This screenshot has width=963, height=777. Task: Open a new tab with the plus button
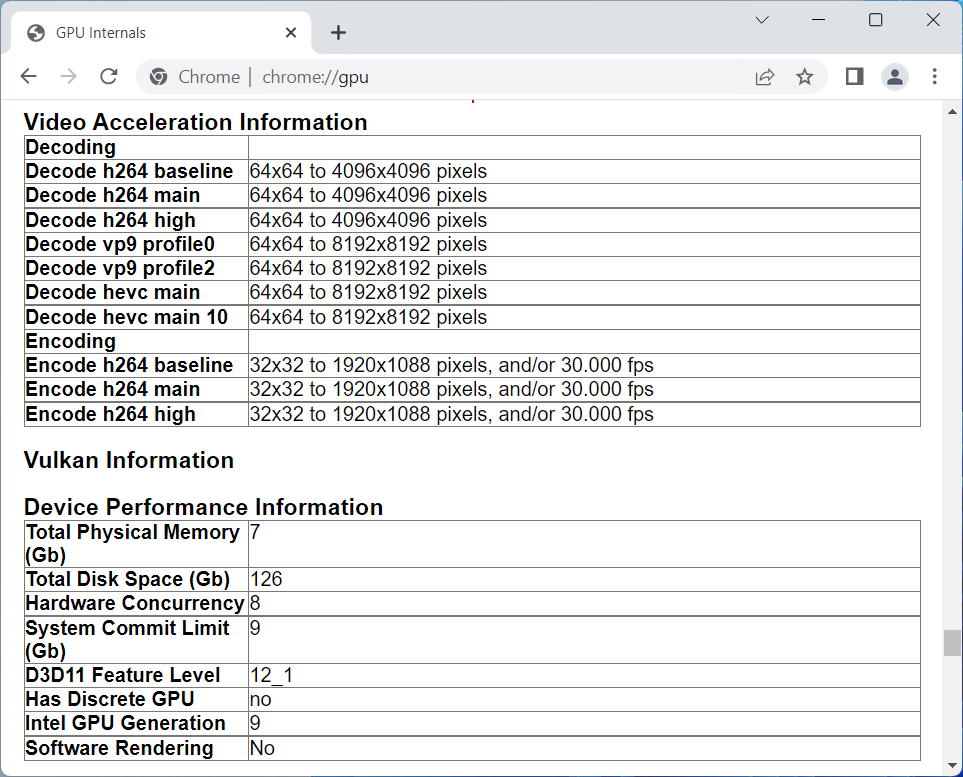point(338,33)
